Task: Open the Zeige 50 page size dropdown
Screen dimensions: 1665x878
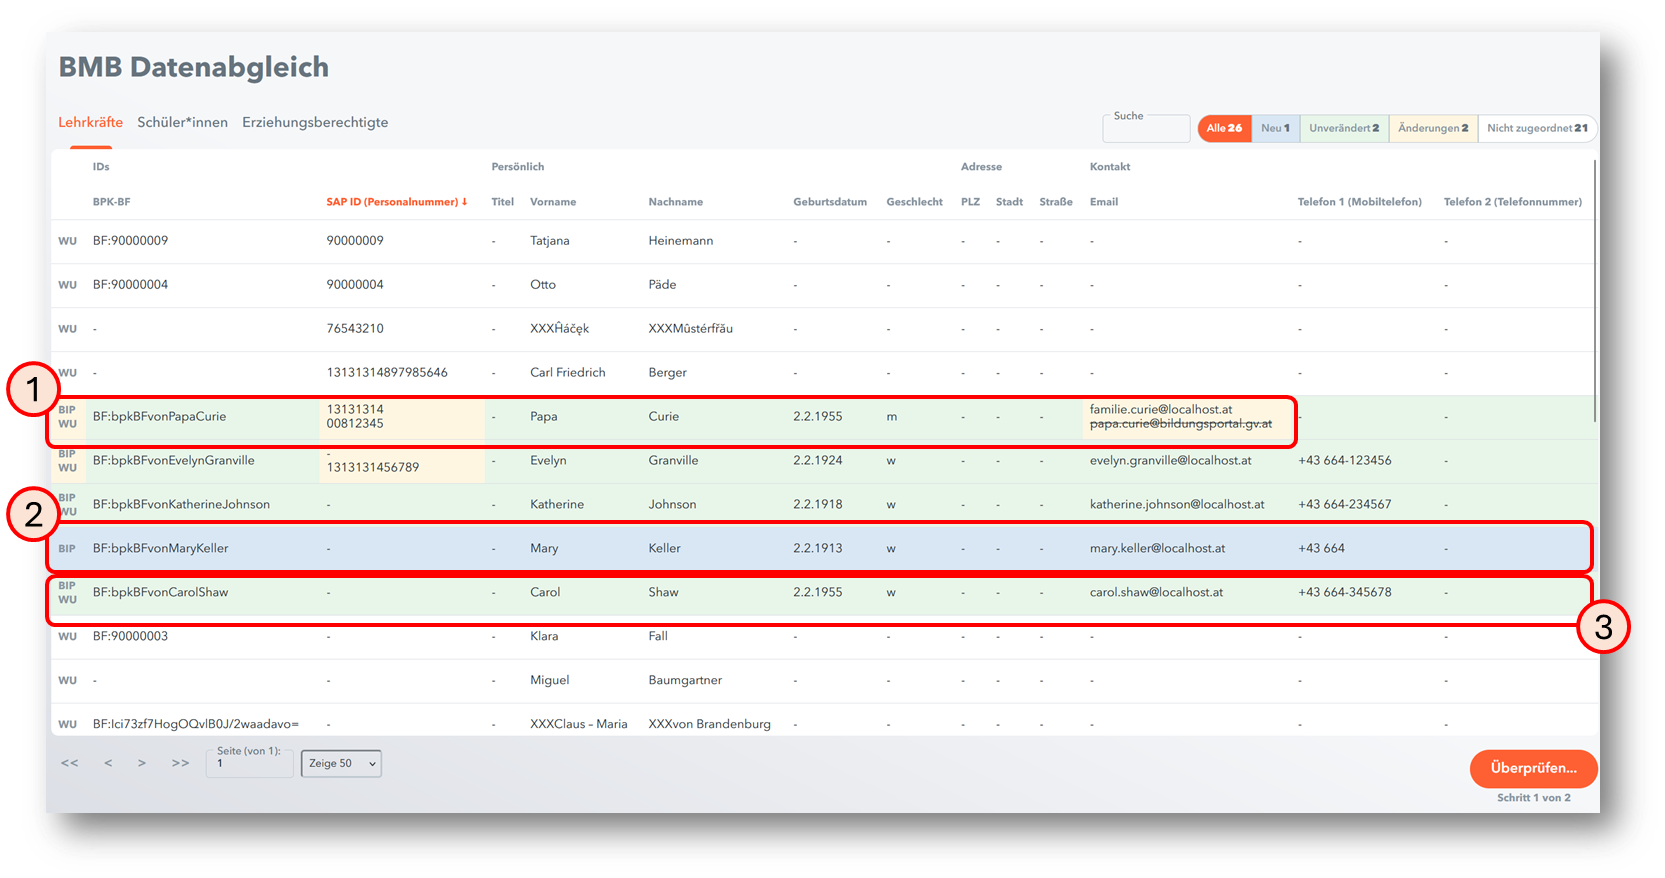Action: pos(341,764)
